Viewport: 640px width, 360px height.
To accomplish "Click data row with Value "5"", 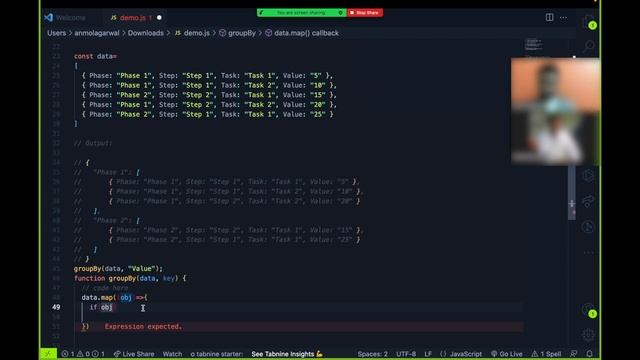I will 207,76.
